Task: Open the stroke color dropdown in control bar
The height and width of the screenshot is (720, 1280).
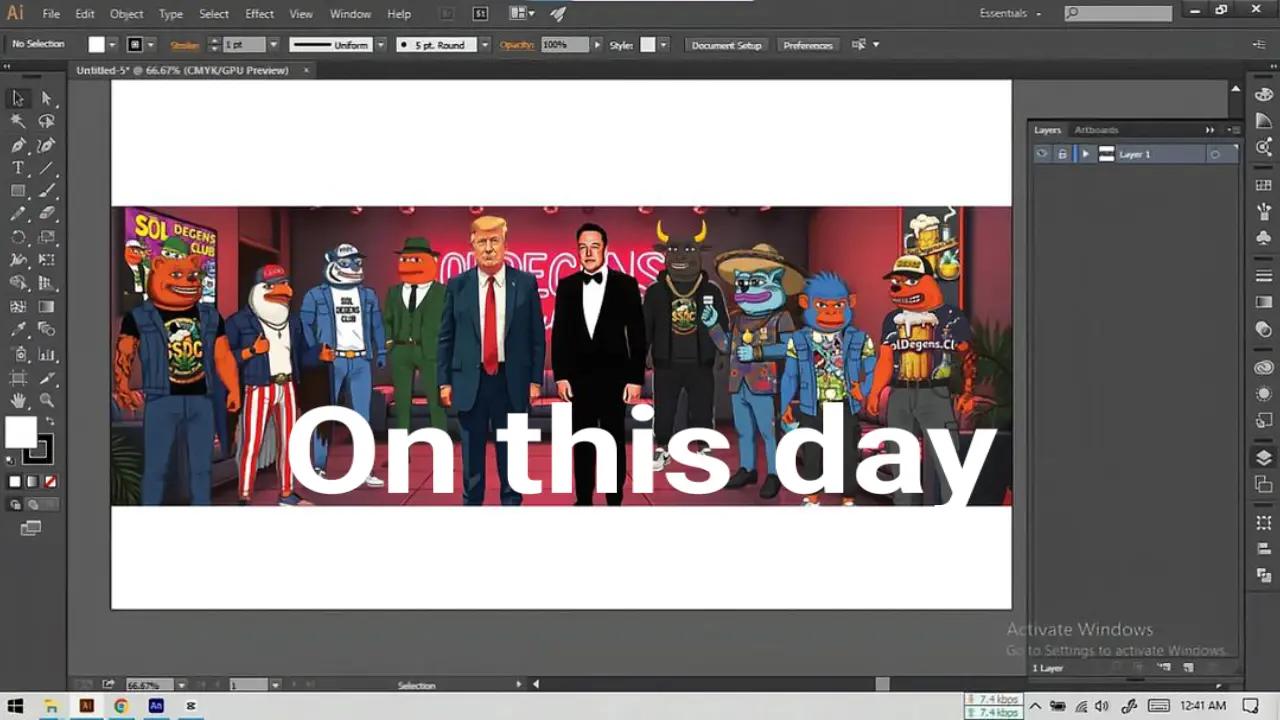Action: (151, 45)
